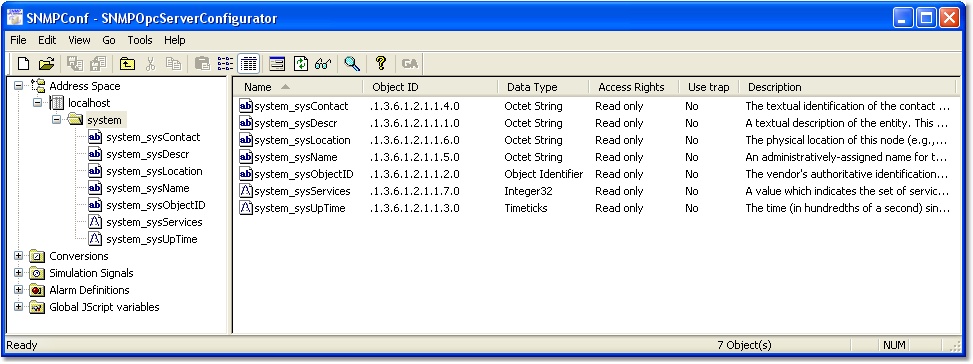Select localhost in the tree
The width and height of the screenshot is (973, 364).
click(x=89, y=103)
